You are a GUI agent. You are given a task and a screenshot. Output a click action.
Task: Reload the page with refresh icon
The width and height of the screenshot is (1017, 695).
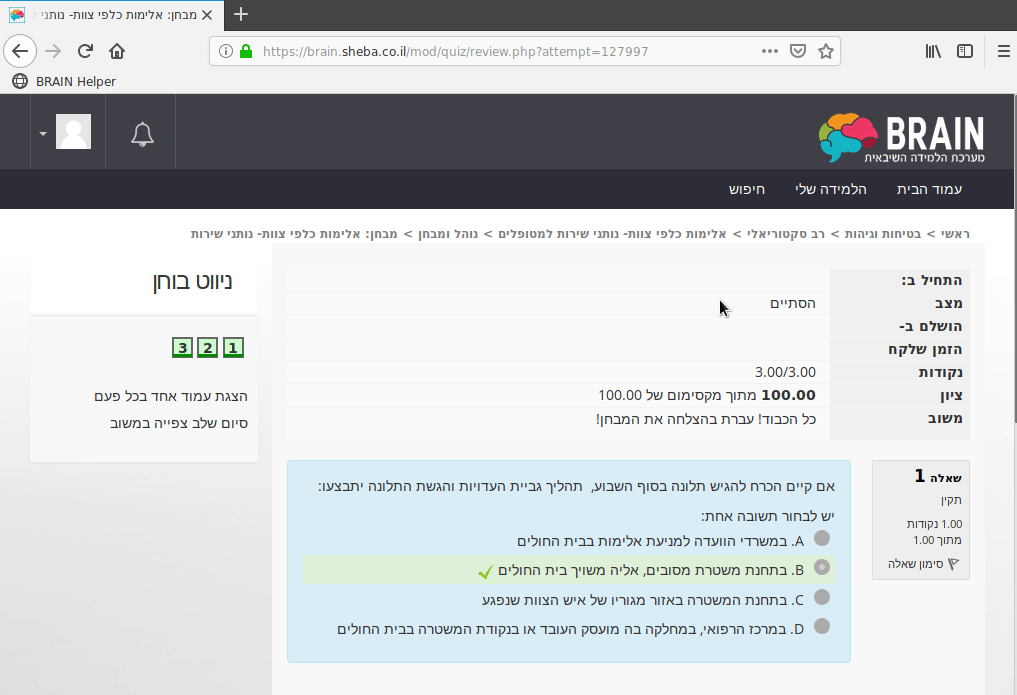coord(85,51)
